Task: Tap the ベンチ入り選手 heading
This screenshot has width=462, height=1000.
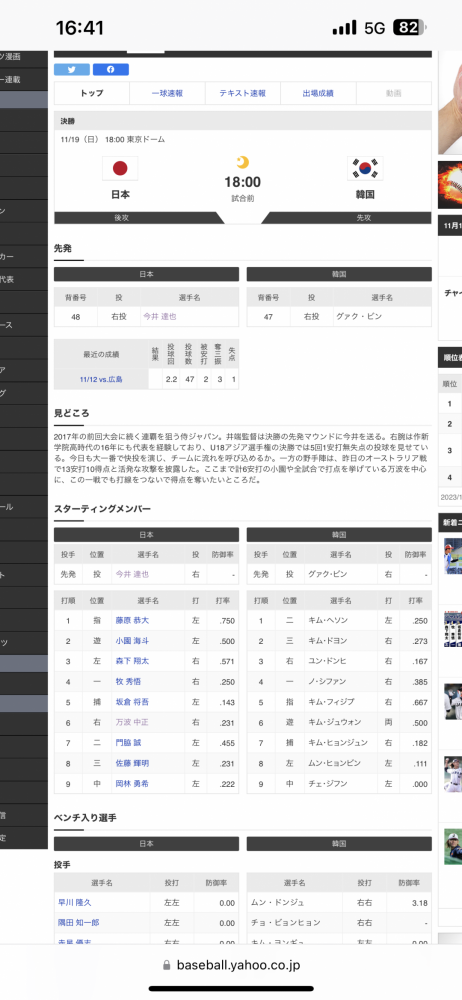Action: (85, 817)
